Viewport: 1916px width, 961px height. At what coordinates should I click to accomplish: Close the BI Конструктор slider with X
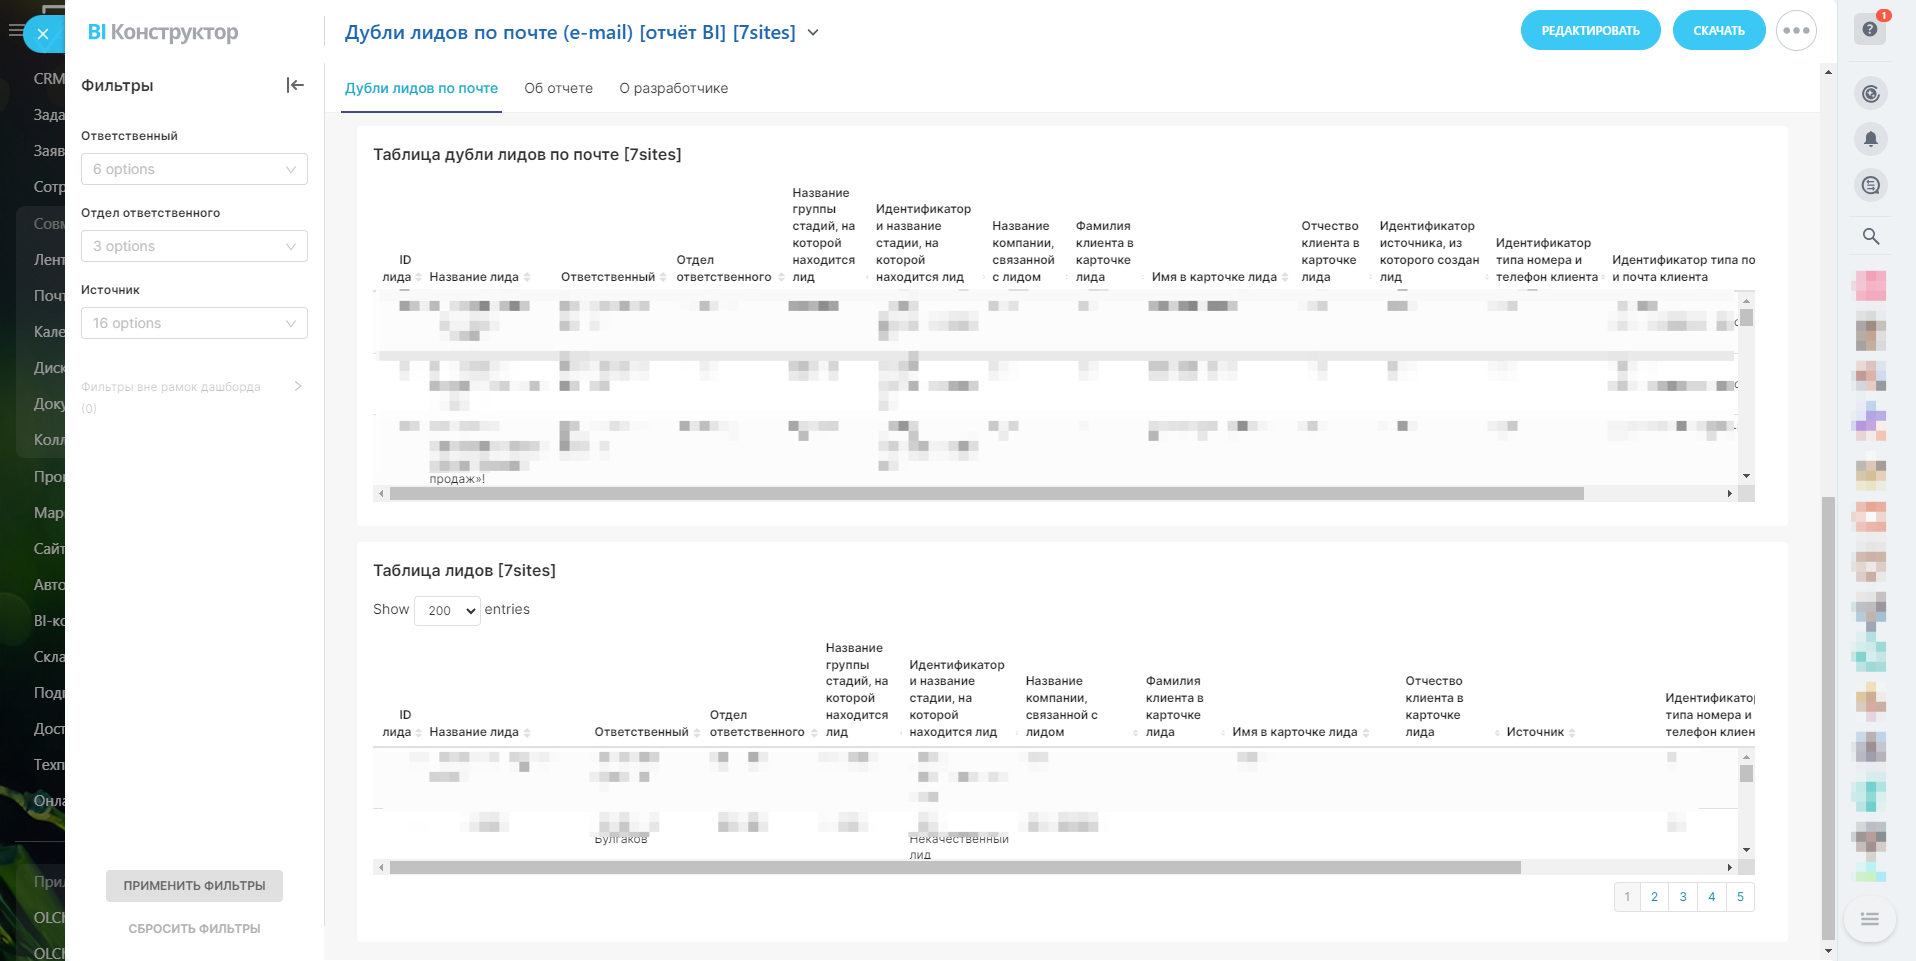click(43, 34)
